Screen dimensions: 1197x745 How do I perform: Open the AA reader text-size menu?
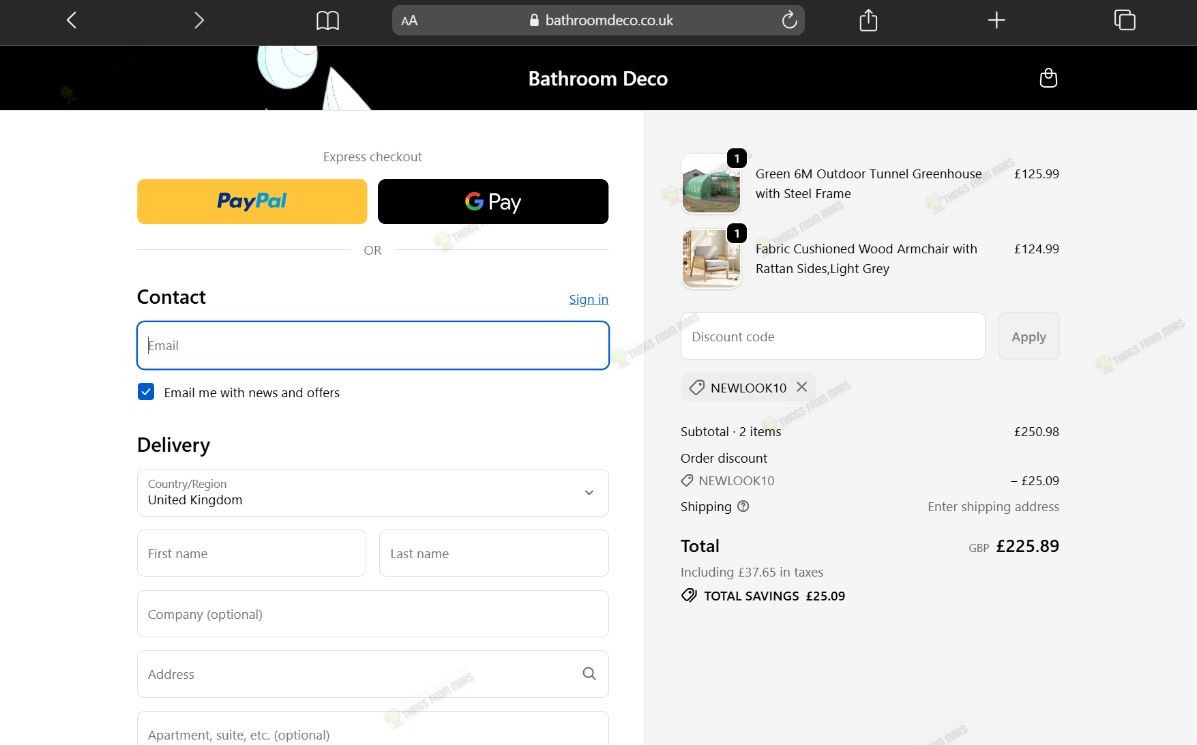pos(409,21)
